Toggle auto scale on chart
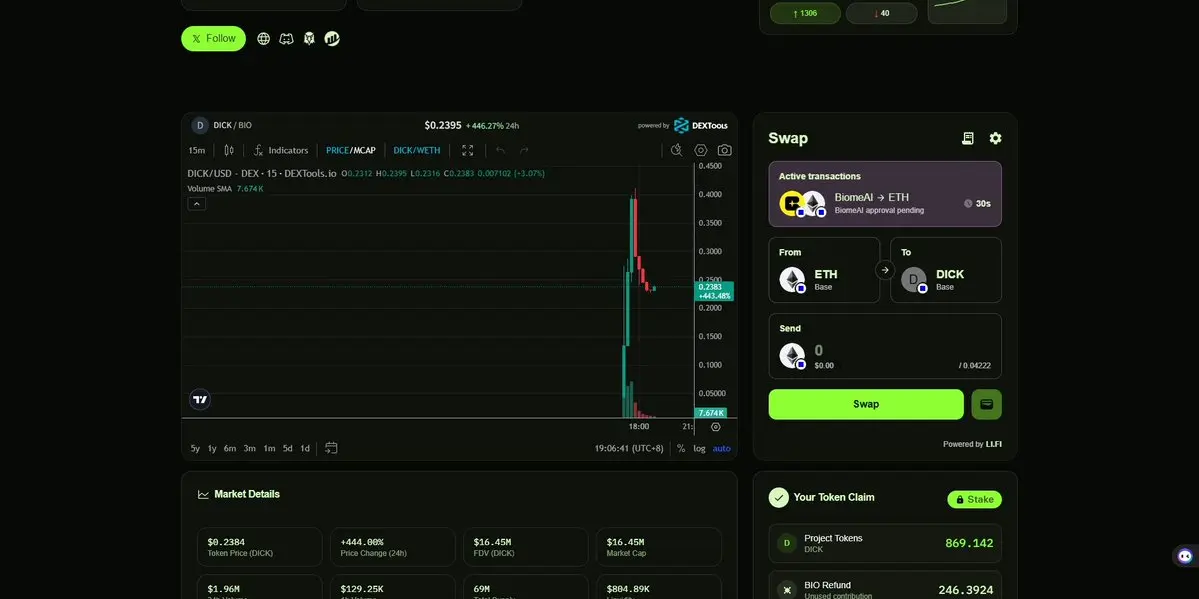Viewport: 1199px width, 599px height. (x=721, y=448)
